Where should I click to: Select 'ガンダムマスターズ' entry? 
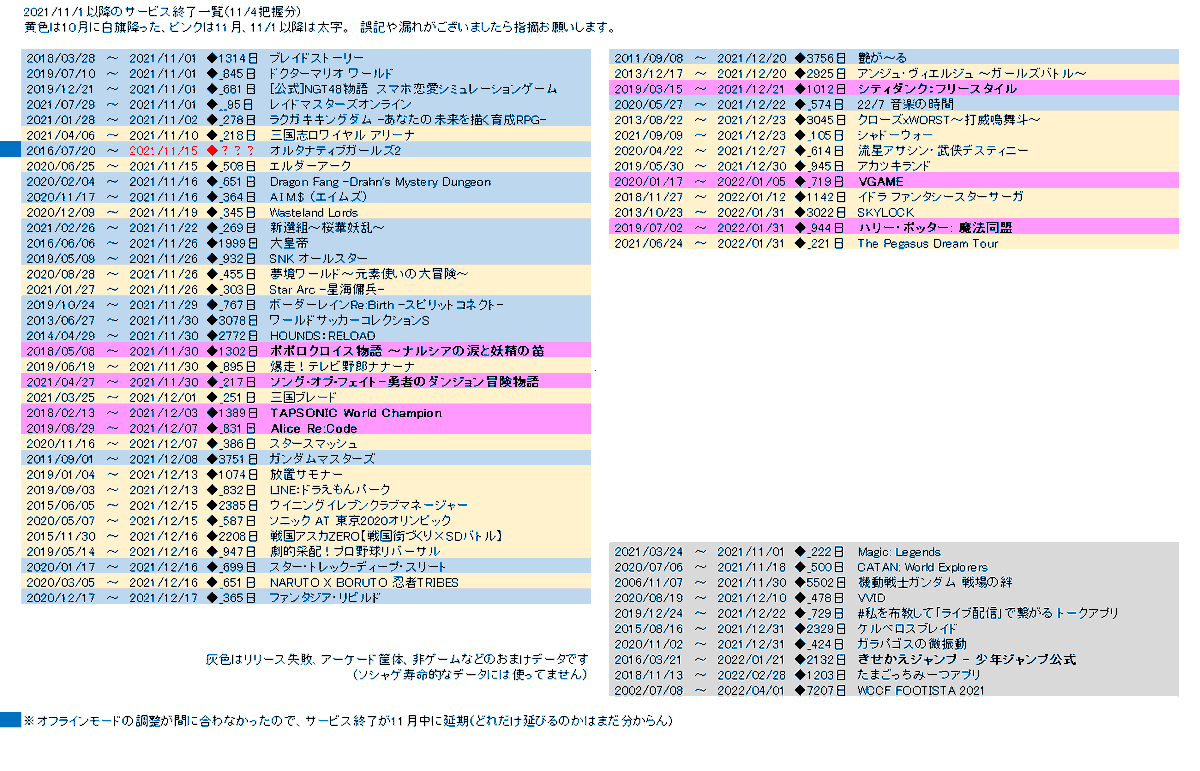pos(322,459)
